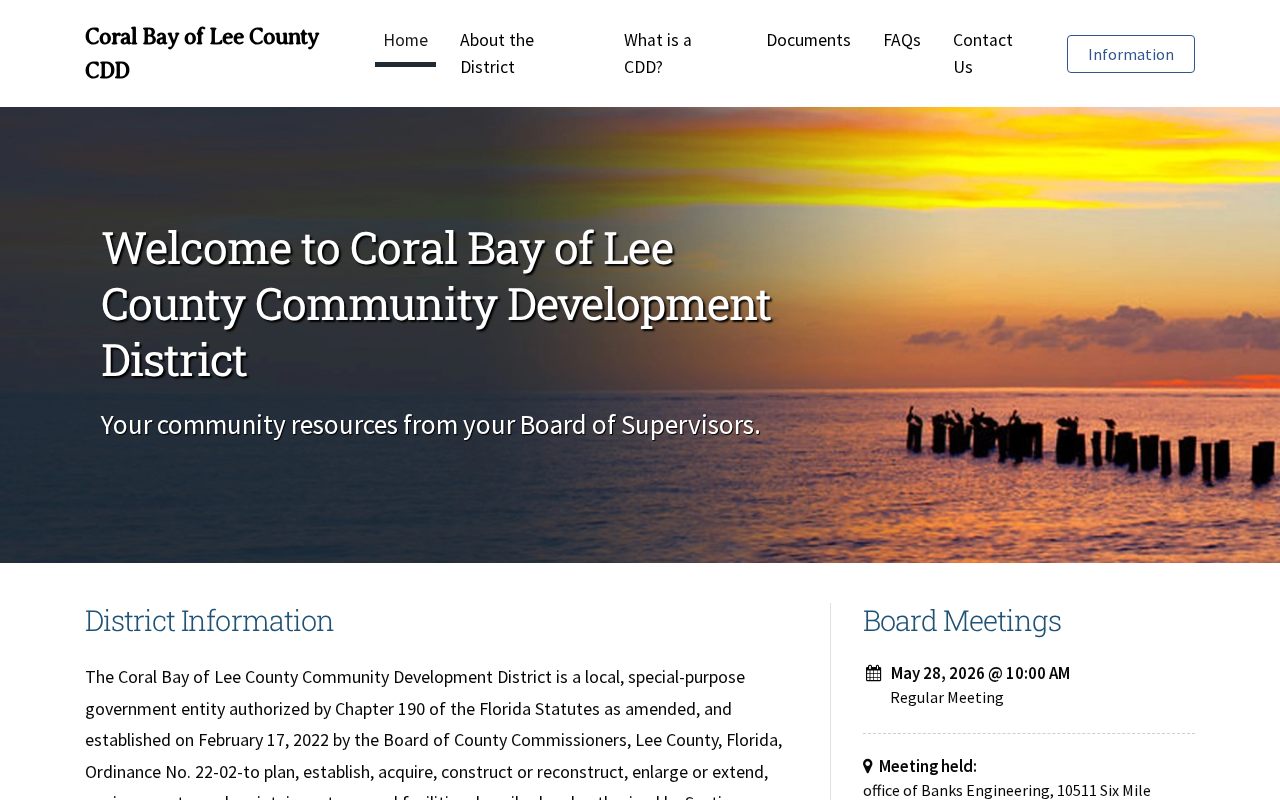
Task: Click the Information button
Action: [1131, 54]
